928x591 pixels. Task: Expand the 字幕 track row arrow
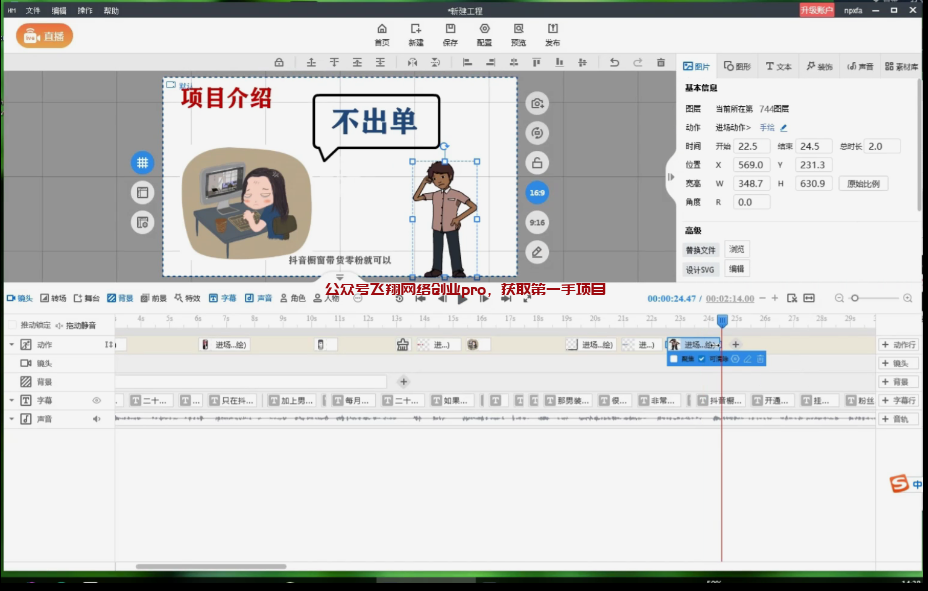click(12, 400)
